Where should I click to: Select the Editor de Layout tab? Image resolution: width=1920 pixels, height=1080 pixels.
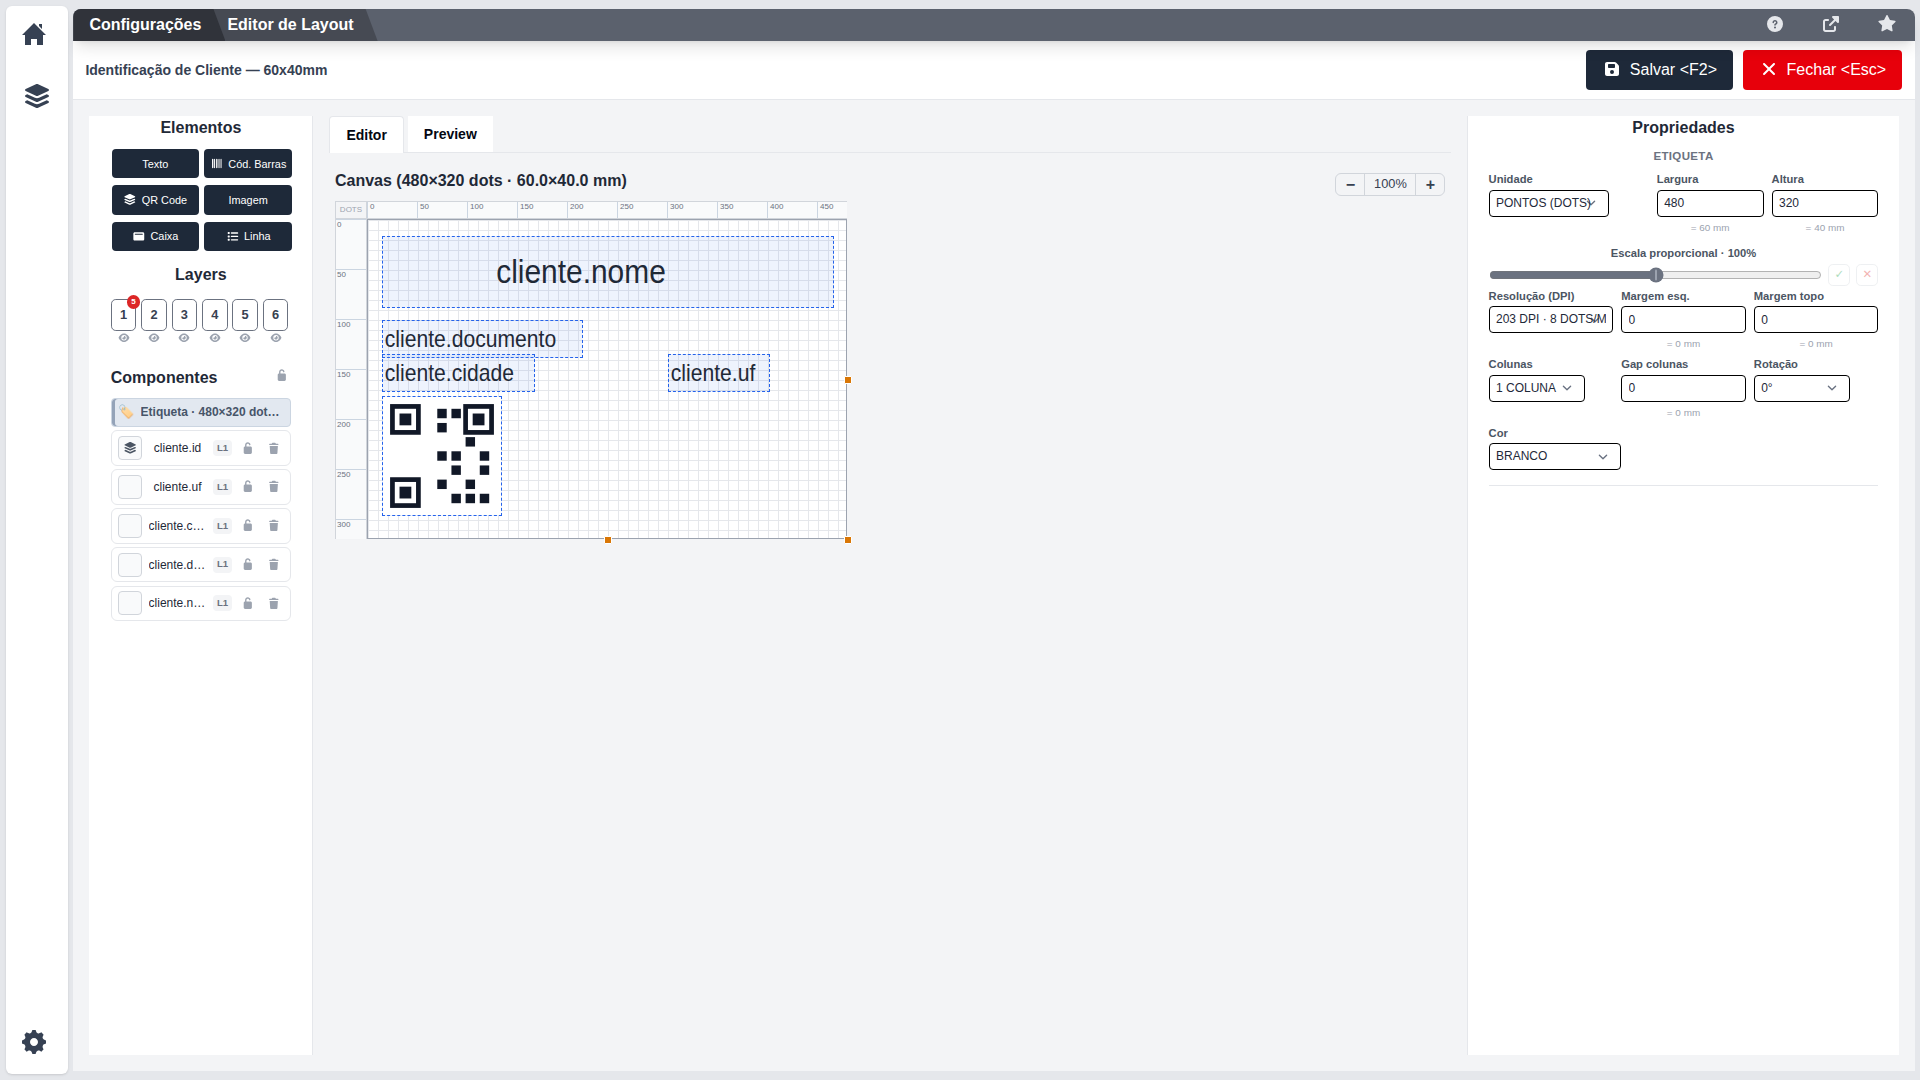(x=290, y=24)
